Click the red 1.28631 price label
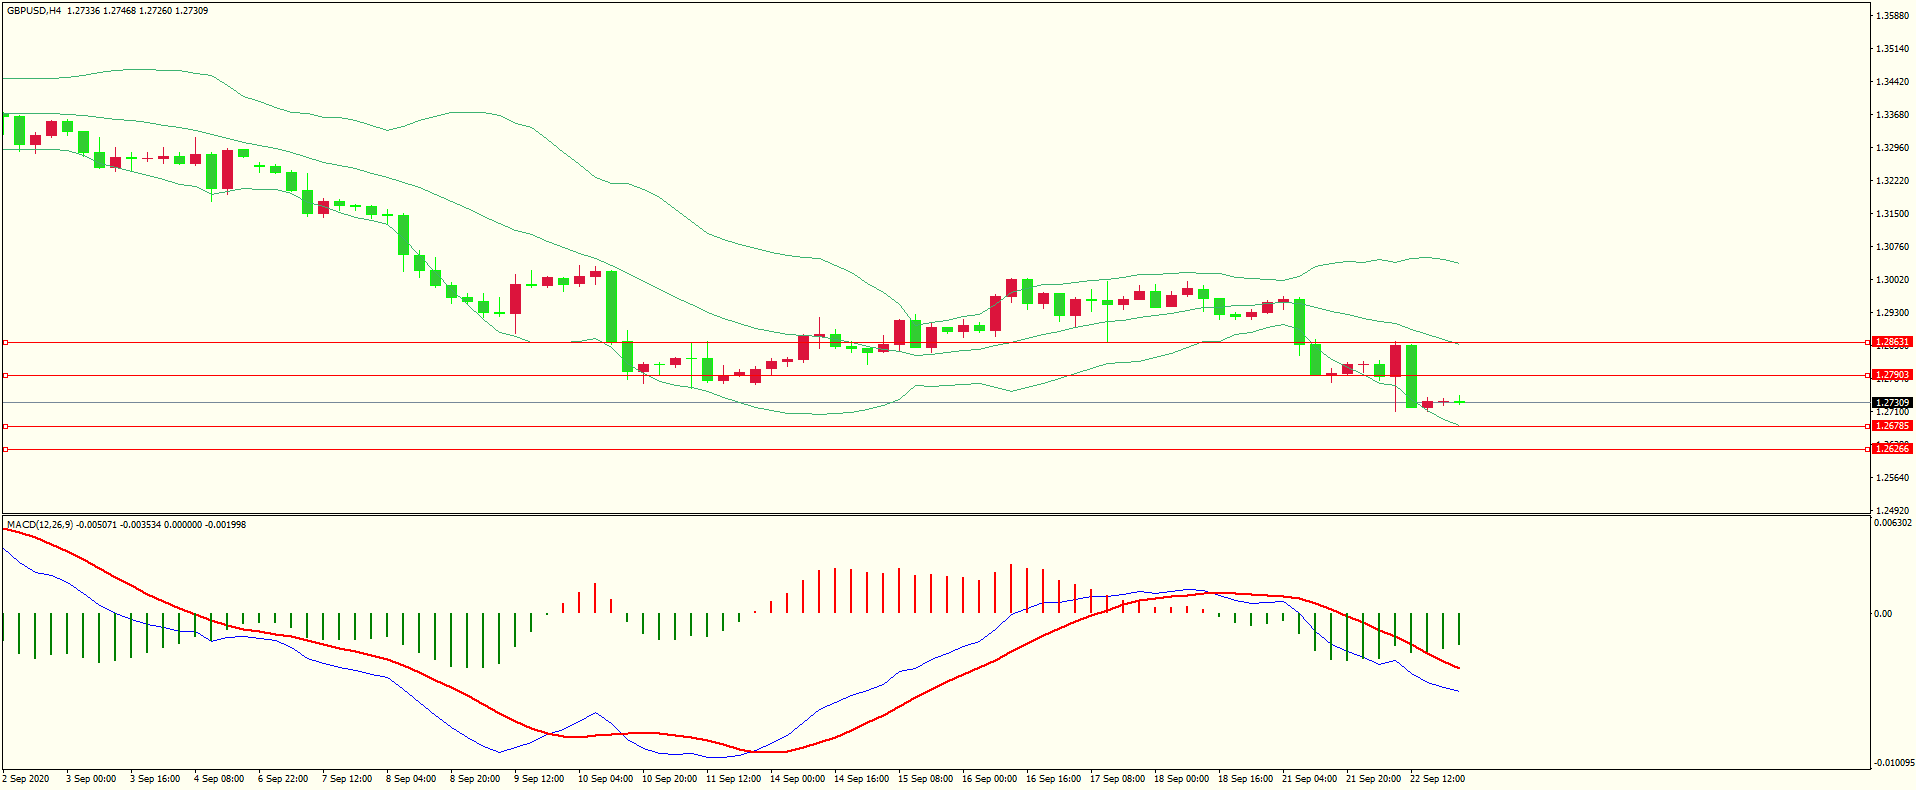 pyautogui.click(x=1892, y=342)
